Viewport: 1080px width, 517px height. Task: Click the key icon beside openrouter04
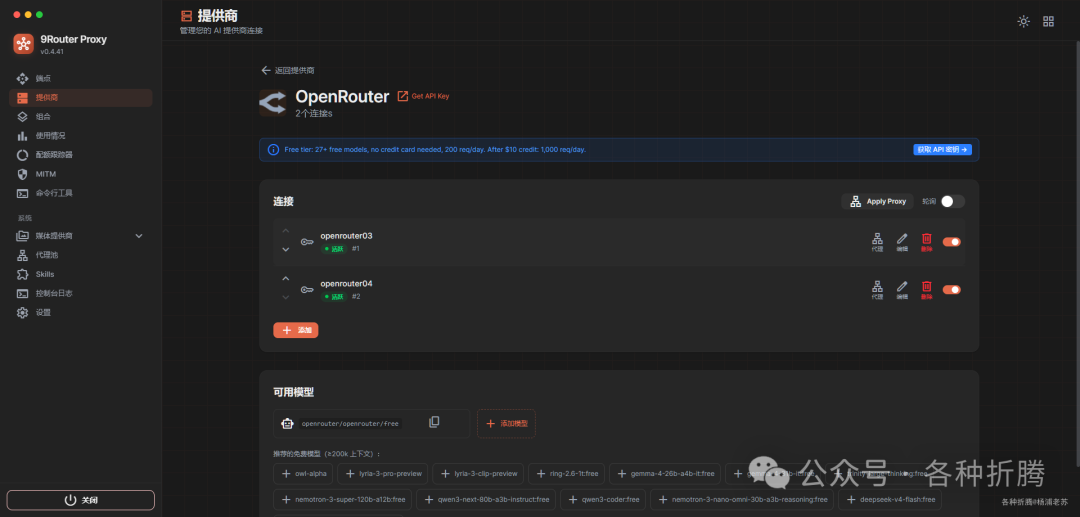[x=307, y=290]
